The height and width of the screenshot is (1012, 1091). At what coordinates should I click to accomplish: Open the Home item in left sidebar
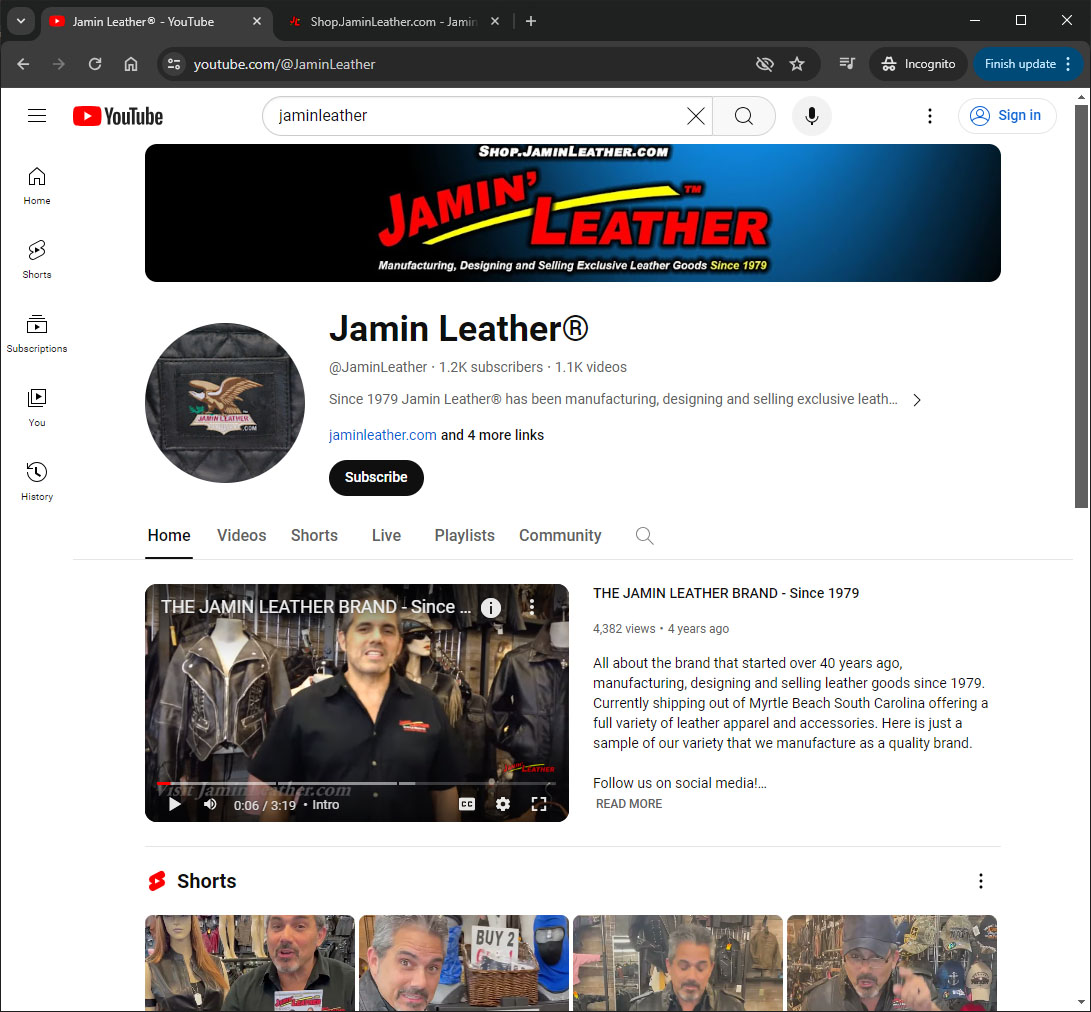pos(37,186)
